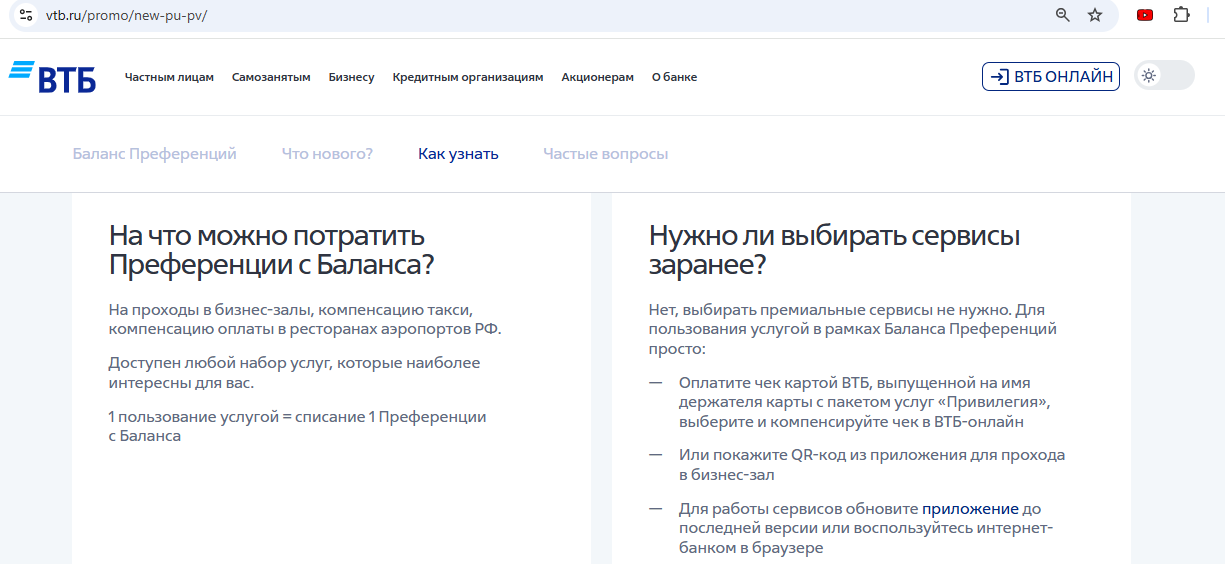
Task: Switch to the Что нового? tab
Action: click(327, 154)
